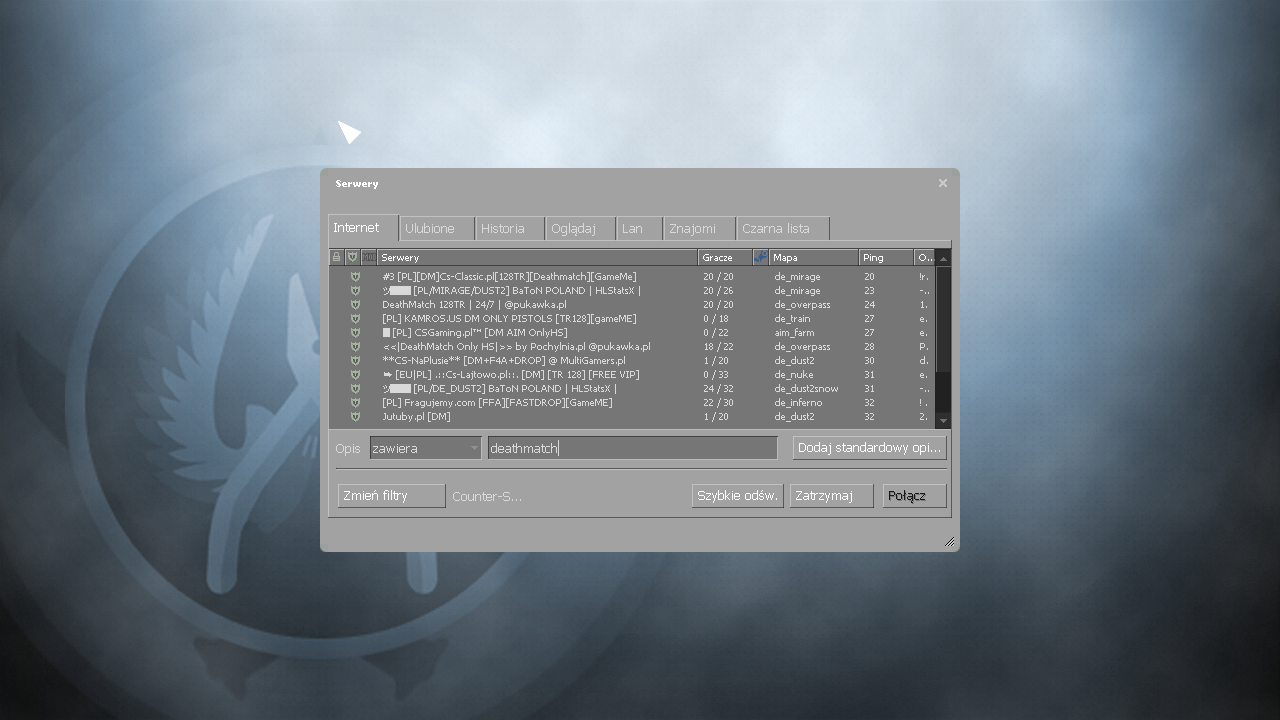This screenshot has height=720, width=1280.
Task: Click the shield icon beside Jutuby.pl [DM]
Action: click(355, 417)
